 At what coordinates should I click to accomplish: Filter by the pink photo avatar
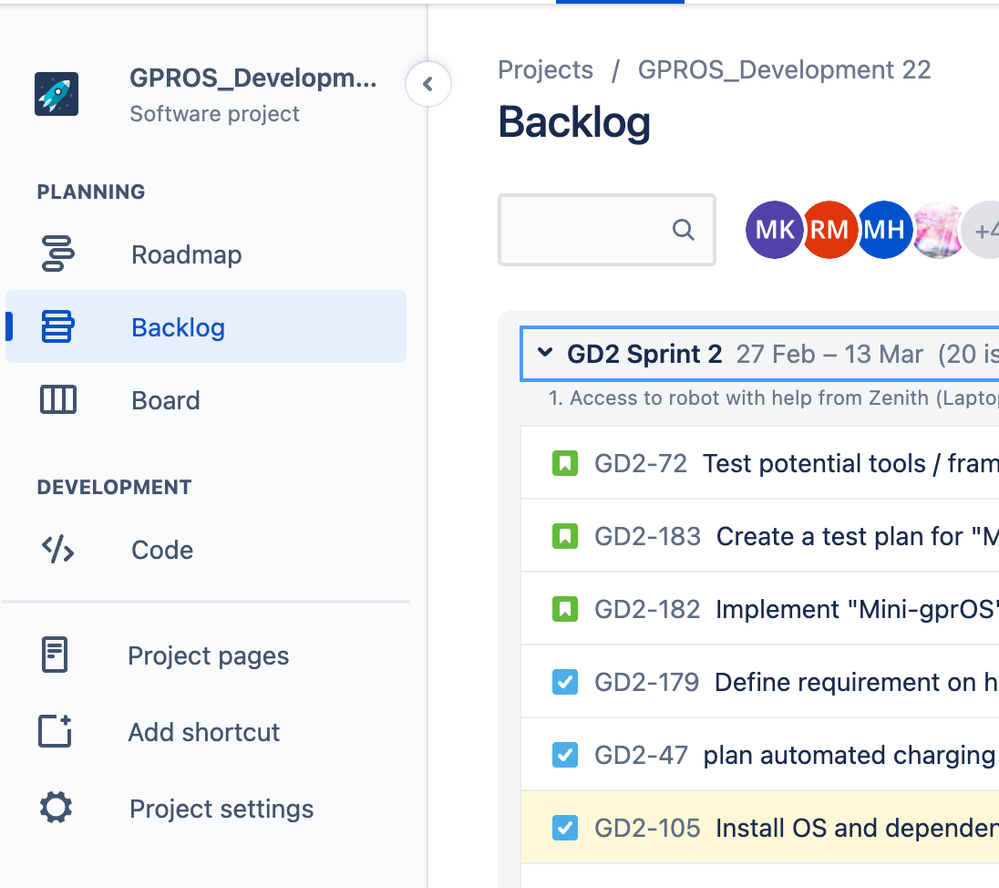(938, 229)
